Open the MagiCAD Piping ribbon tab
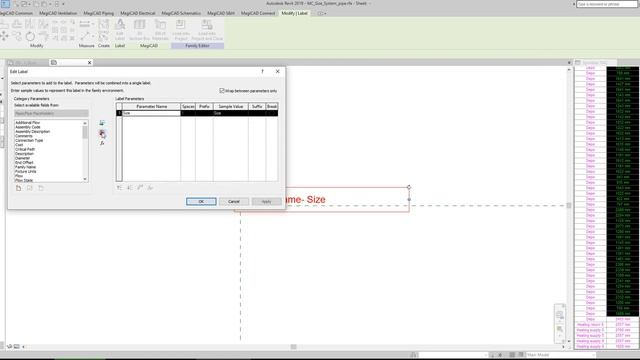 (99, 13)
